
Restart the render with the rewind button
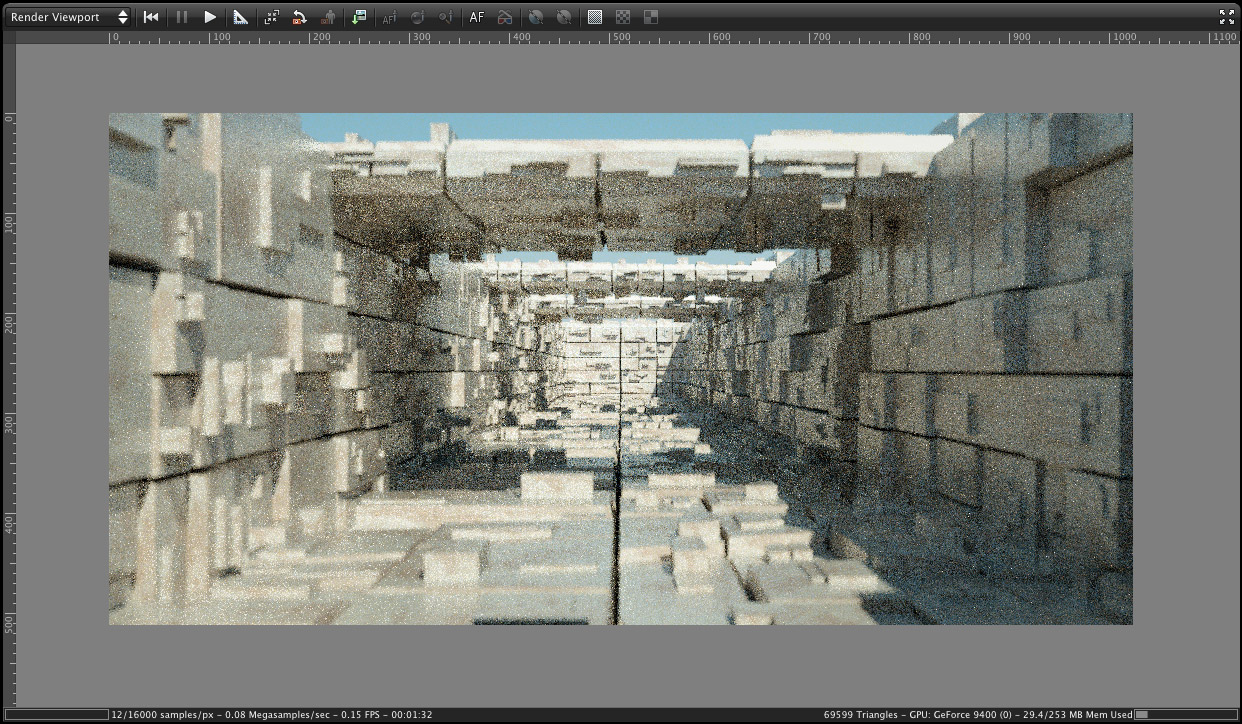(x=151, y=17)
